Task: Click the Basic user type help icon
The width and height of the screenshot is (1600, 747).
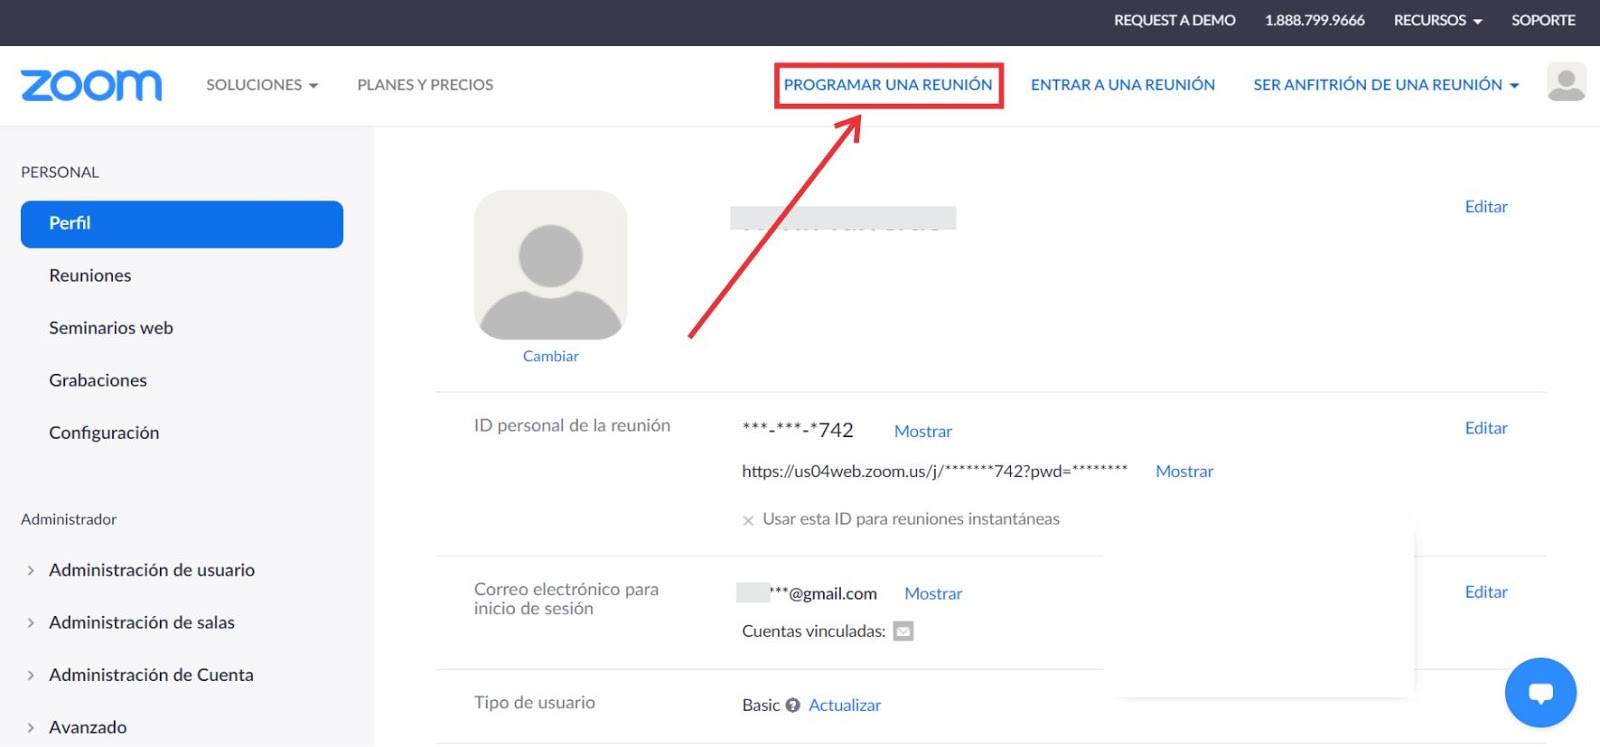Action: [793, 705]
